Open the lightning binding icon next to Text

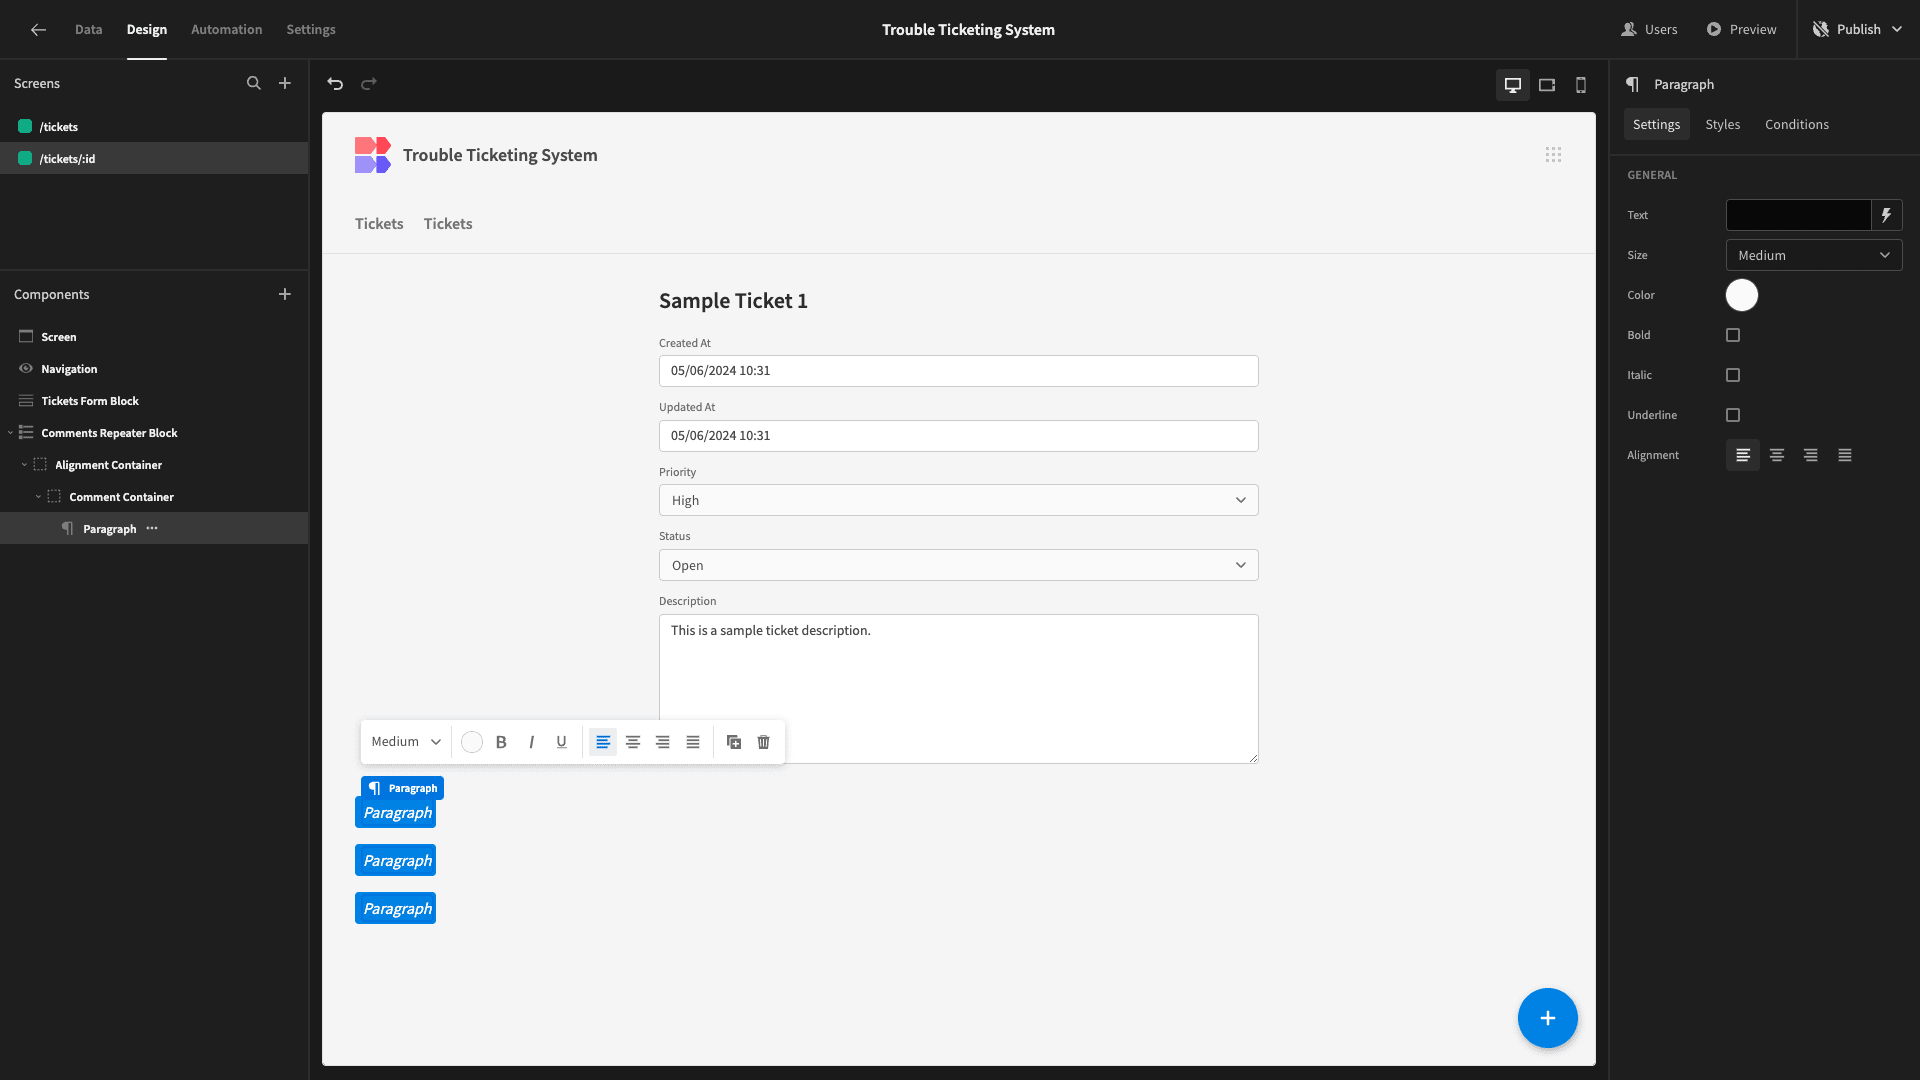[x=1887, y=215]
